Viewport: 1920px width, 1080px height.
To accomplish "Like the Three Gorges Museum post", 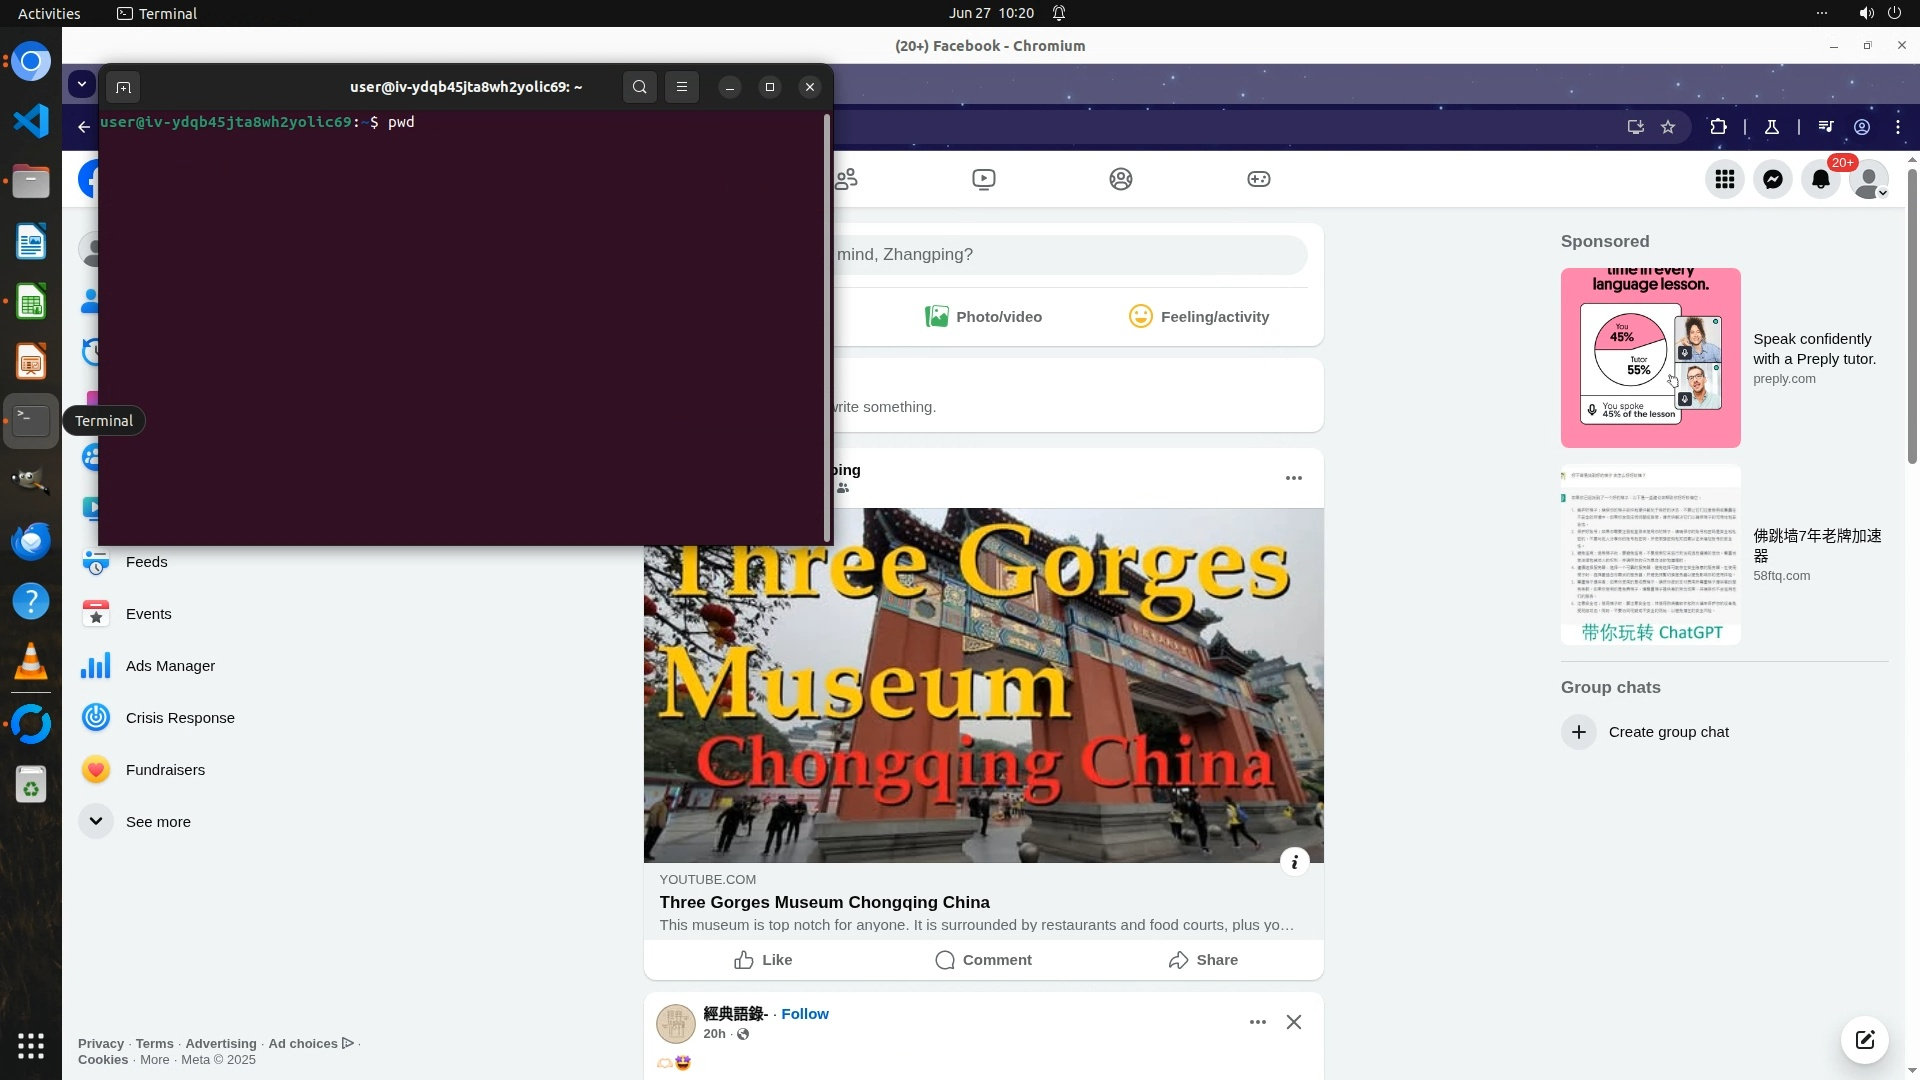I will tap(763, 960).
